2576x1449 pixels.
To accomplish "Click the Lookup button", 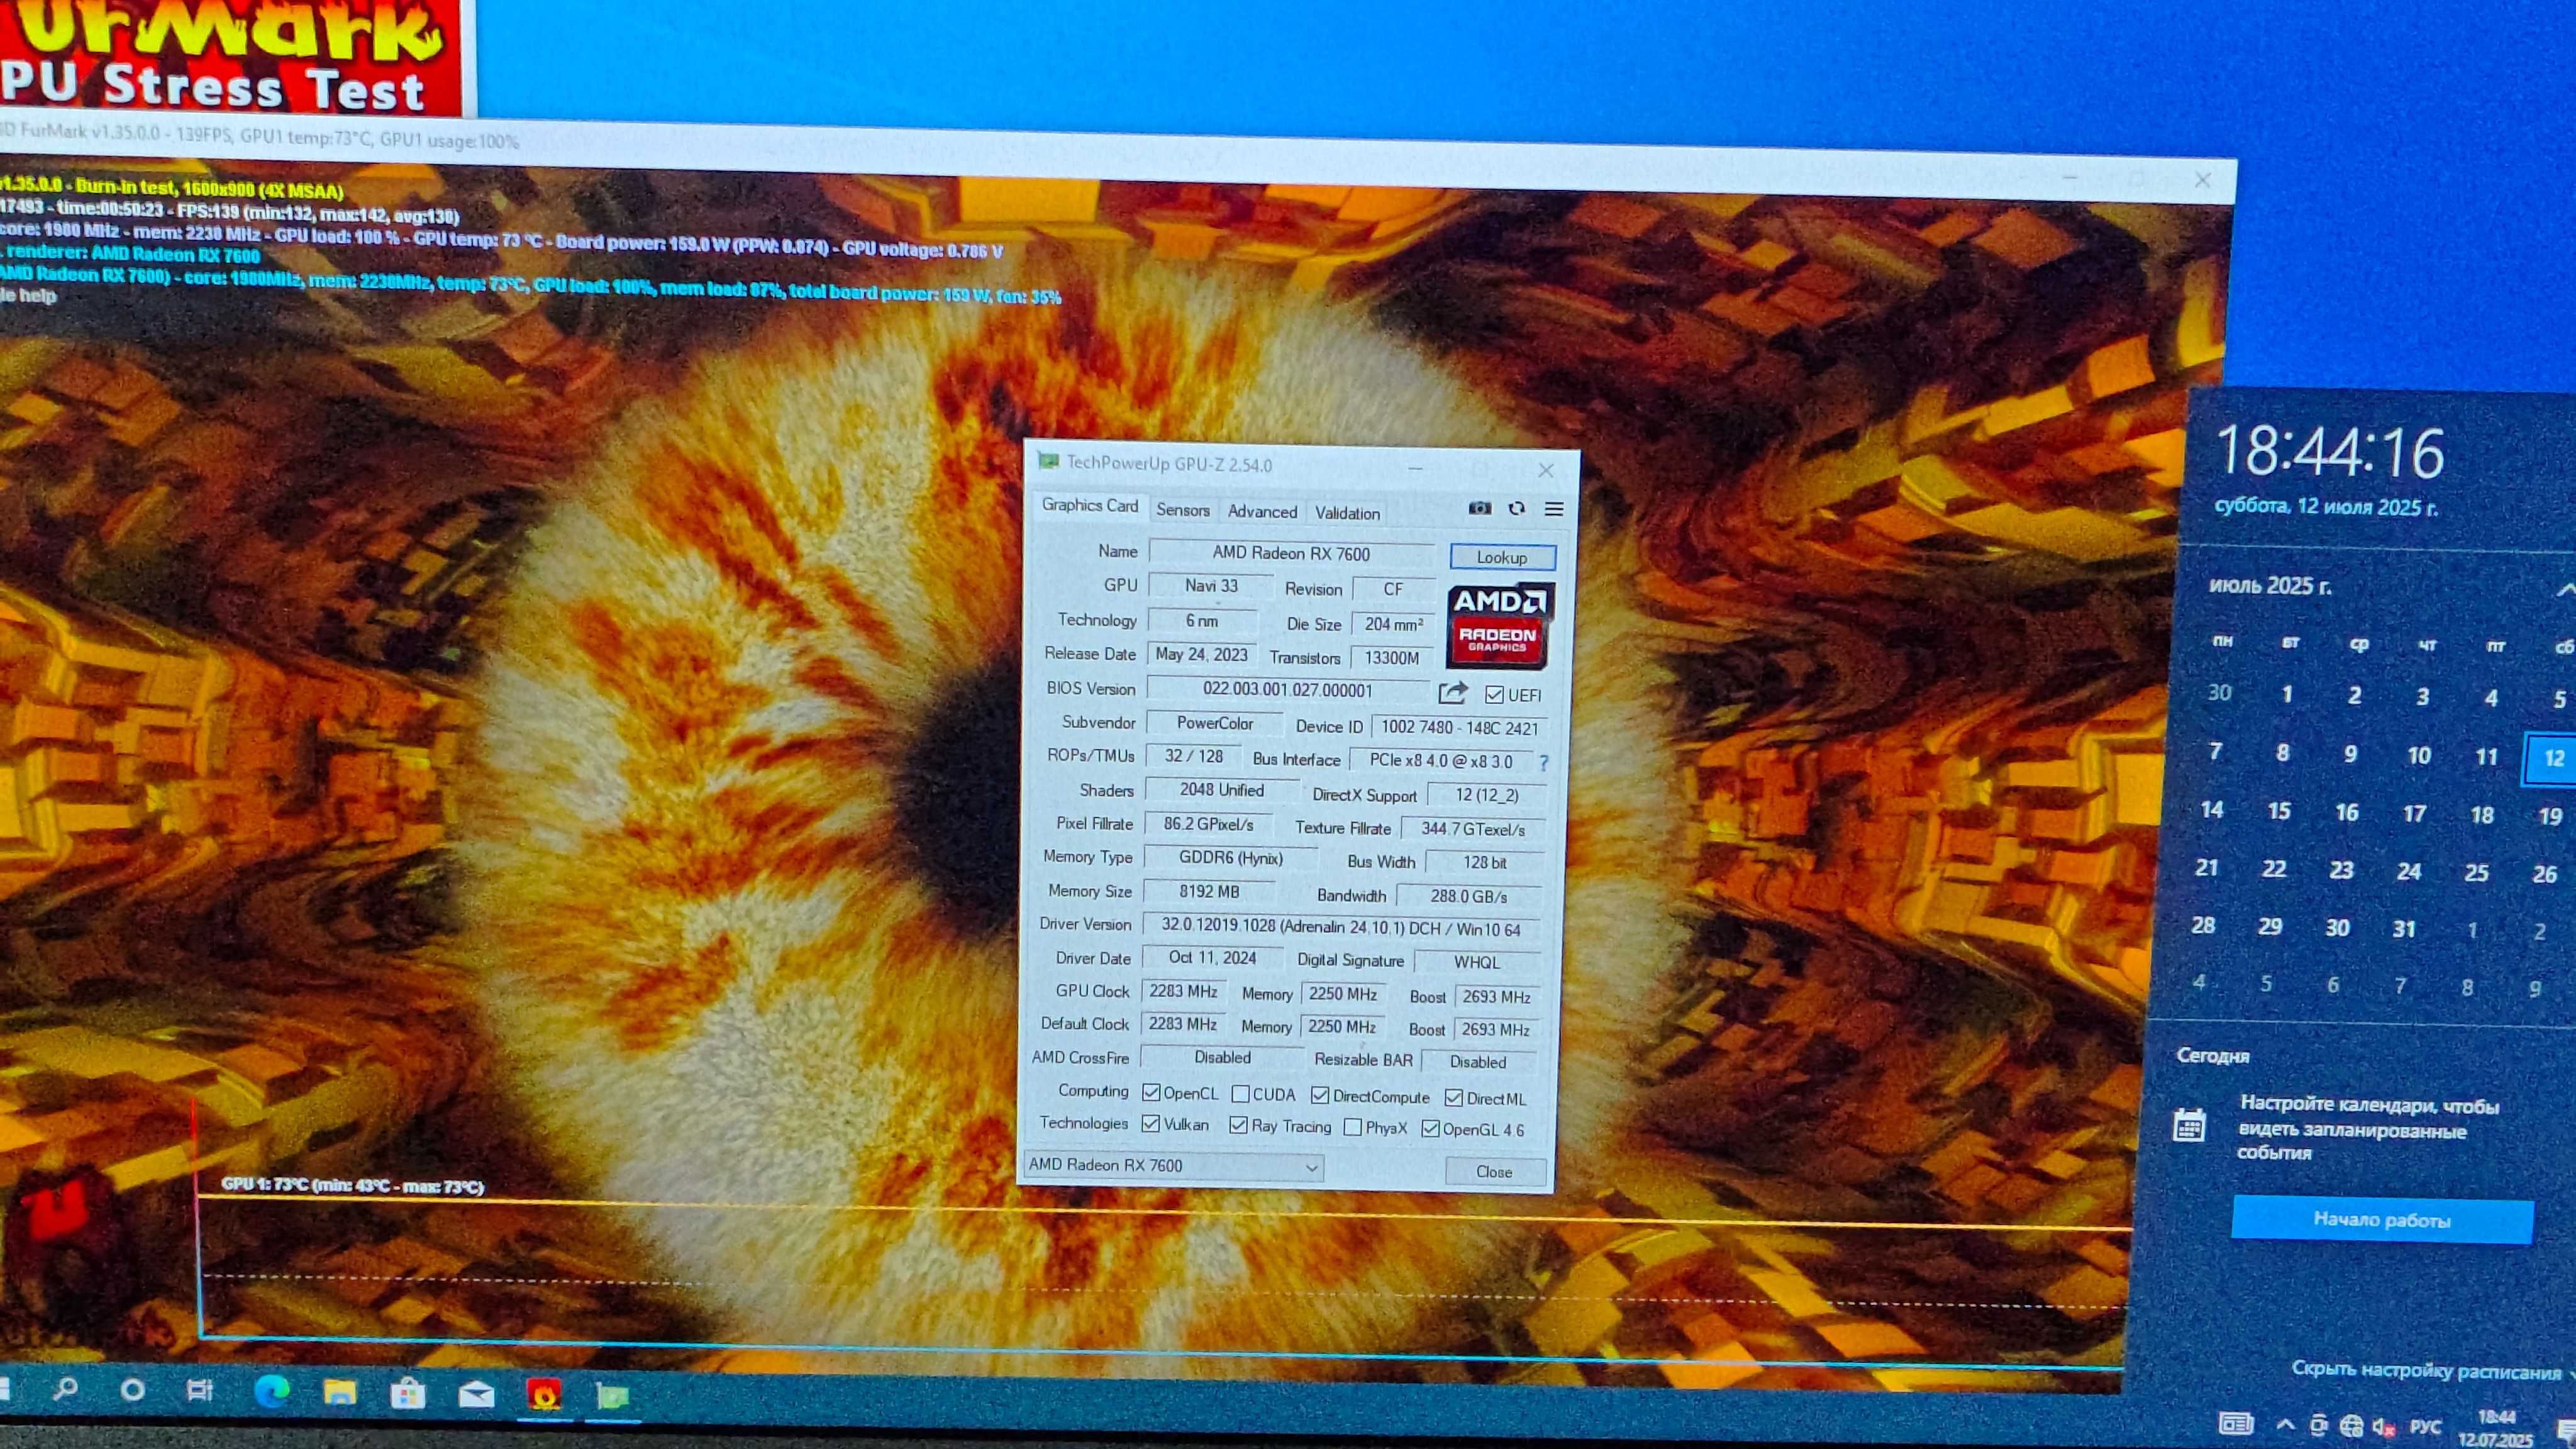I will pyautogui.click(x=1502, y=558).
